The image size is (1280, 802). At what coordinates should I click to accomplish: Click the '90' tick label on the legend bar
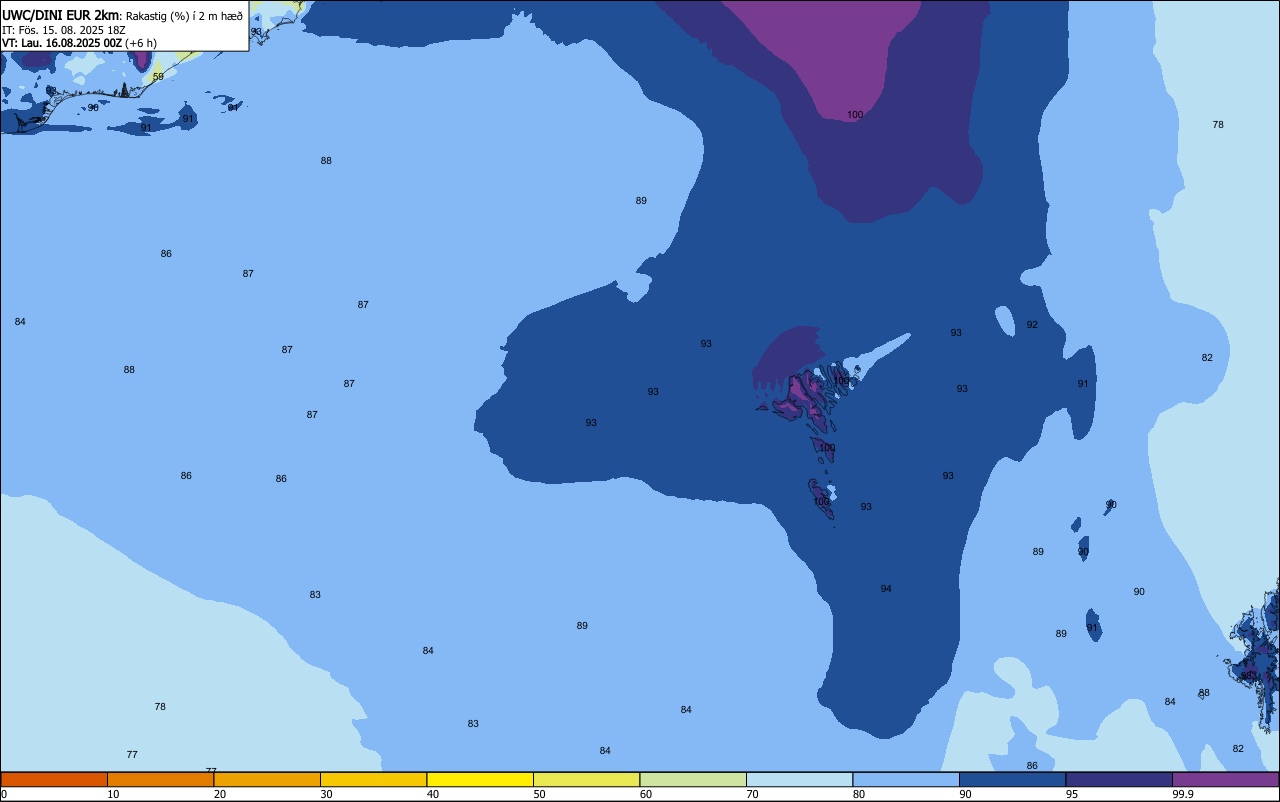coord(965,794)
